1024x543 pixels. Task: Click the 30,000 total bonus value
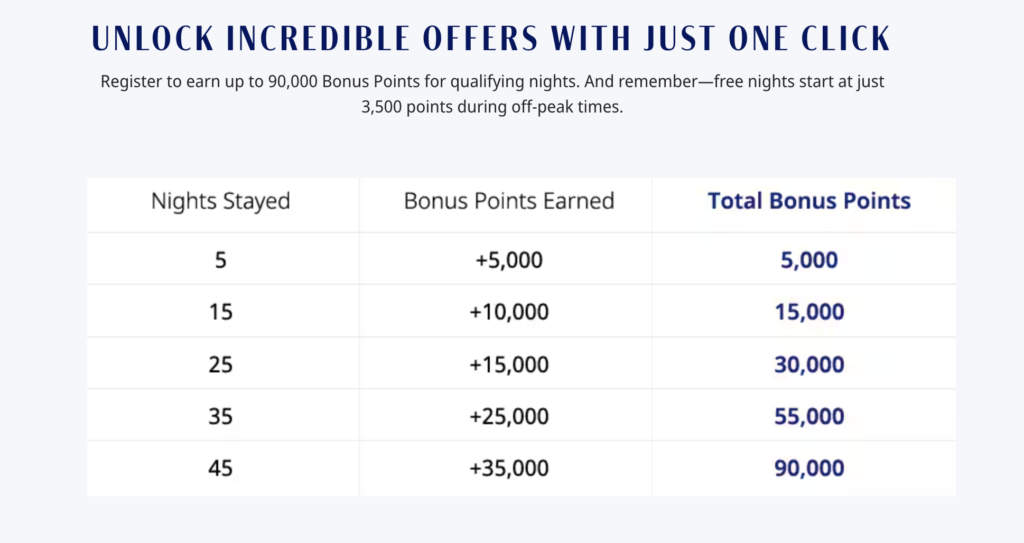pyautogui.click(x=809, y=364)
